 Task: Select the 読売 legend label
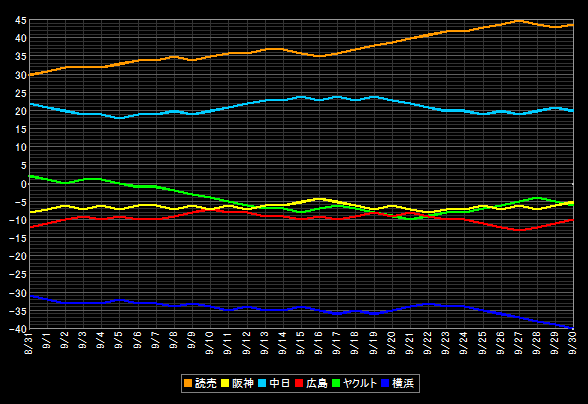(206, 383)
